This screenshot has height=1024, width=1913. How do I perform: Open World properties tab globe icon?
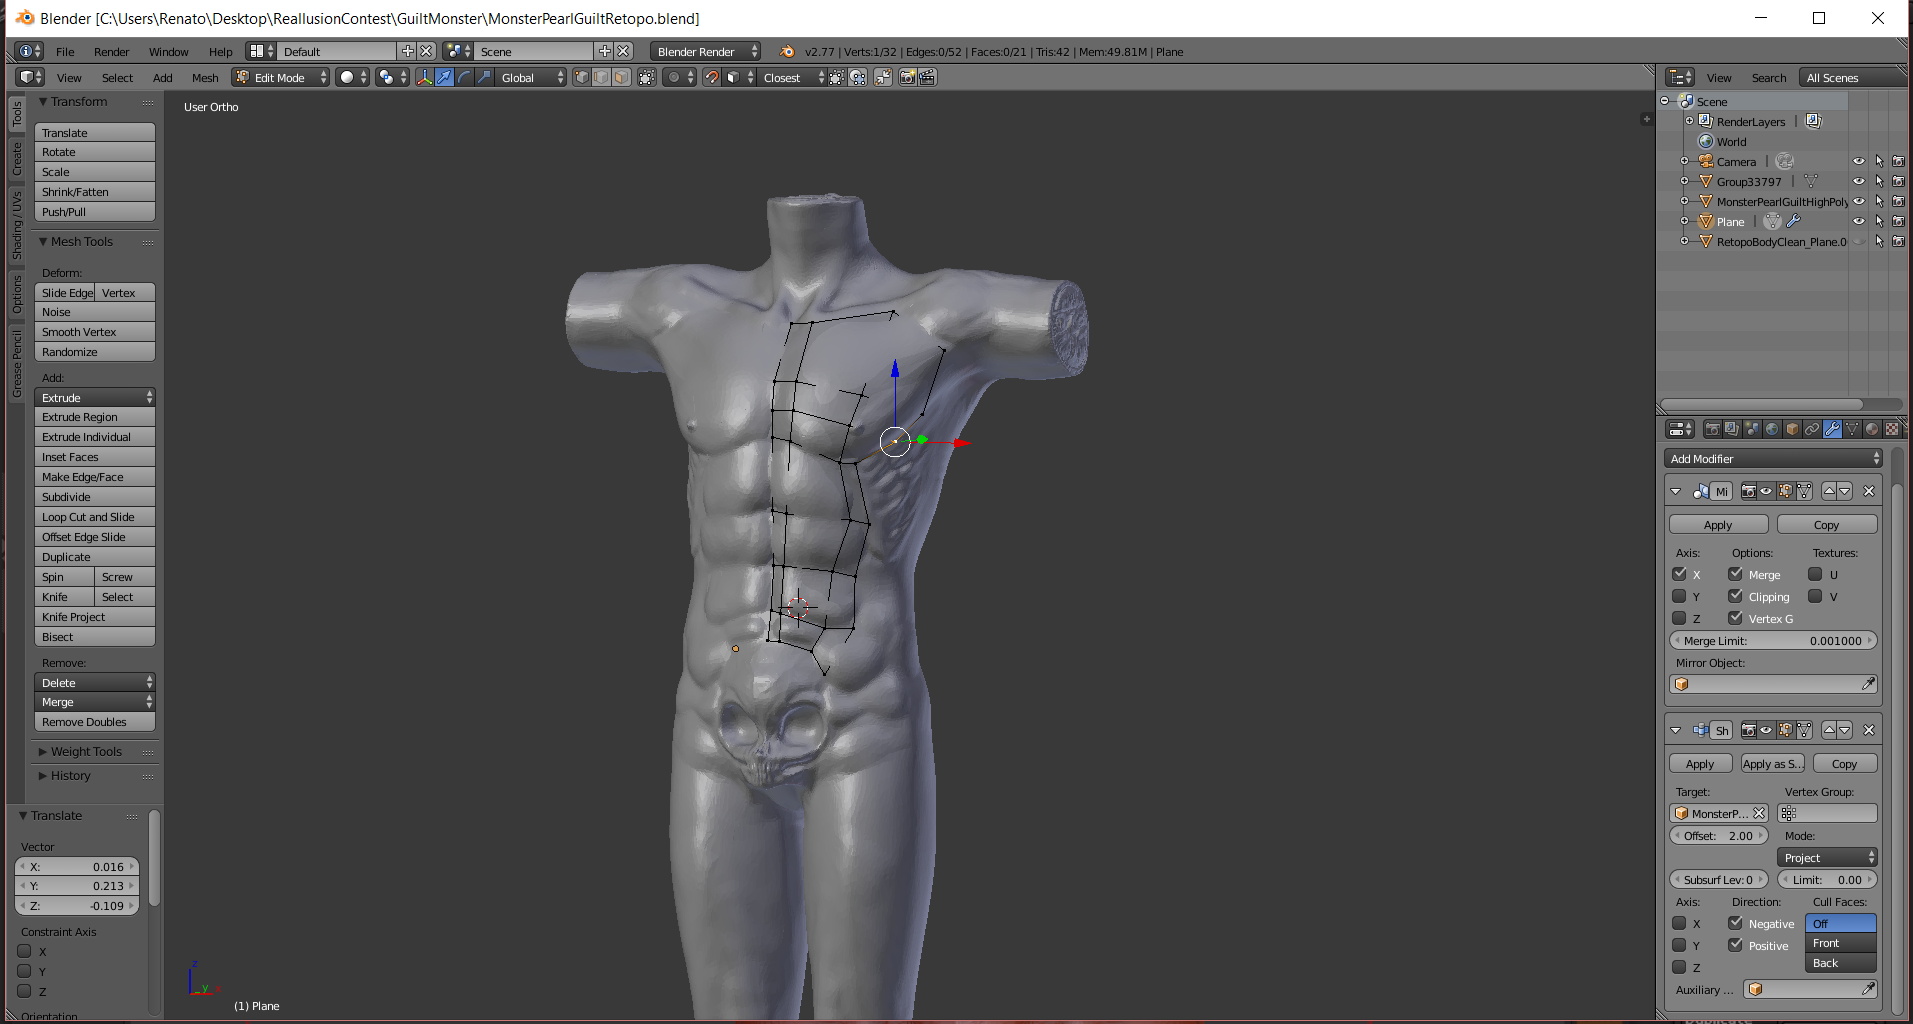point(1773,429)
